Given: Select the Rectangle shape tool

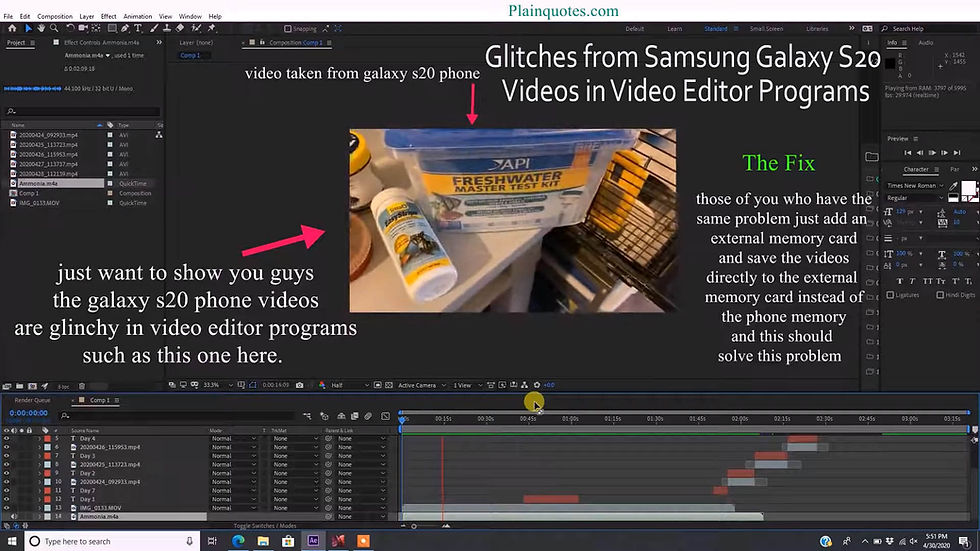Looking at the screenshot, I should [x=112, y=28].
